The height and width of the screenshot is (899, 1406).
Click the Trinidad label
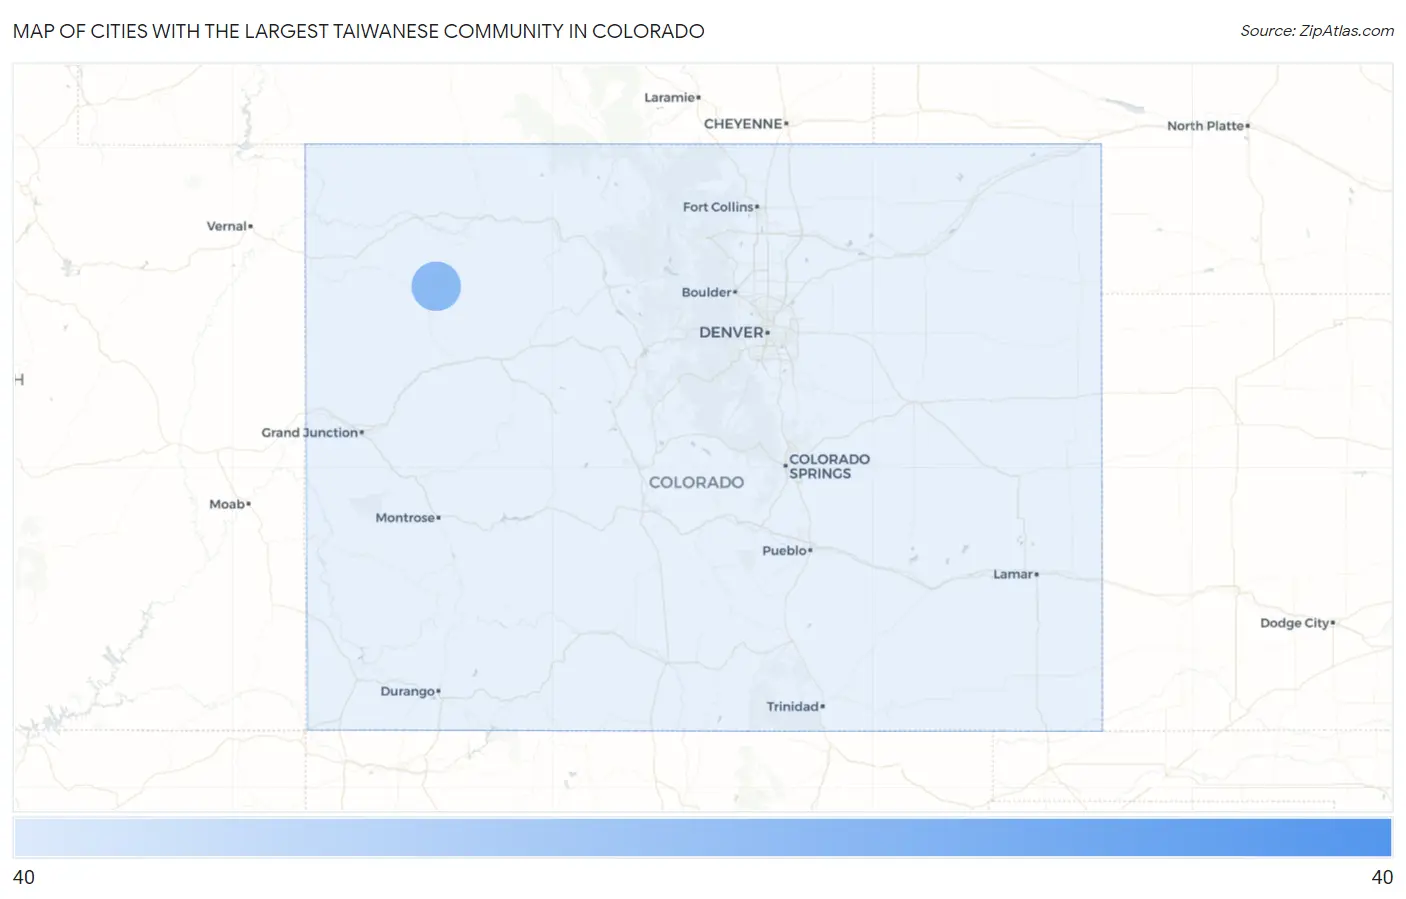click(795, 706)
